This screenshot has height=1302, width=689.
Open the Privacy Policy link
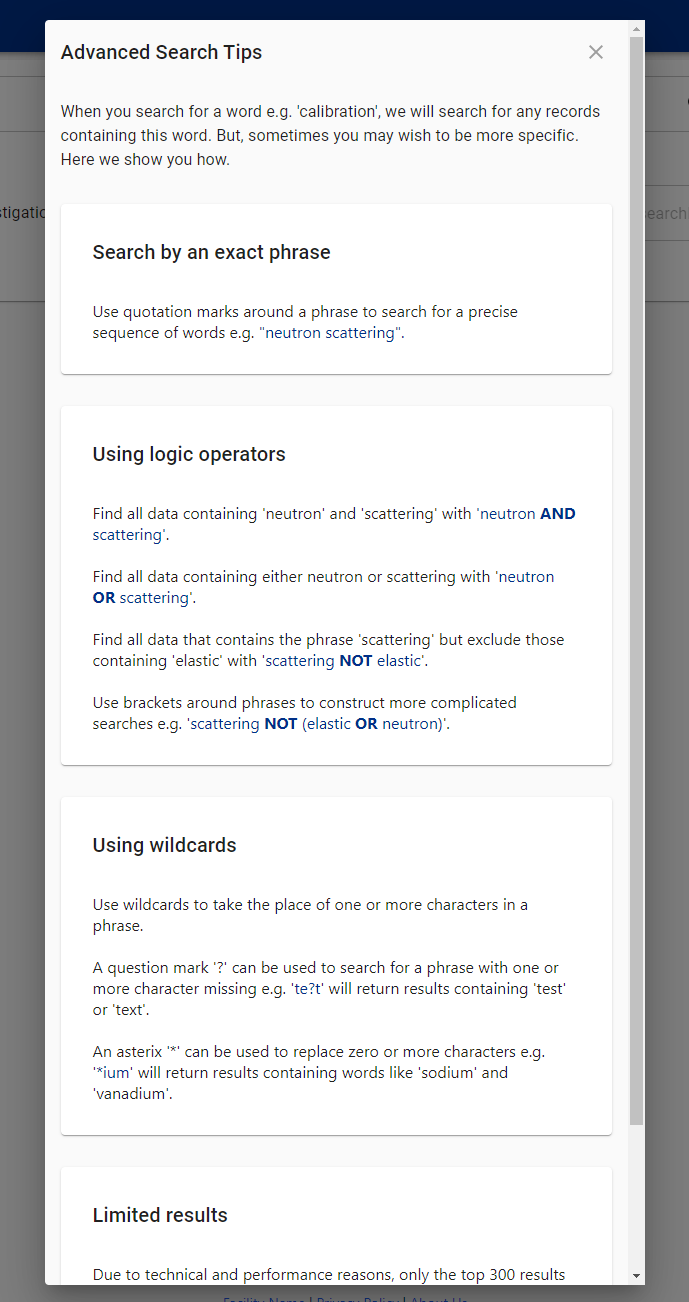click(358, 1298)
